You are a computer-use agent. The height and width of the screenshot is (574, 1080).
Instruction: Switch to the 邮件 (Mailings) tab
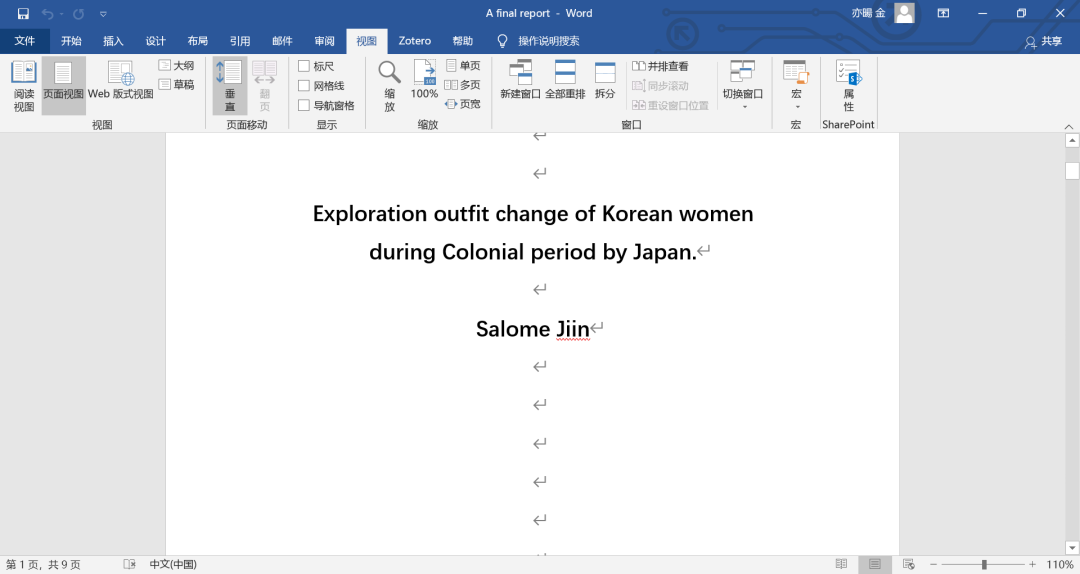282,41
